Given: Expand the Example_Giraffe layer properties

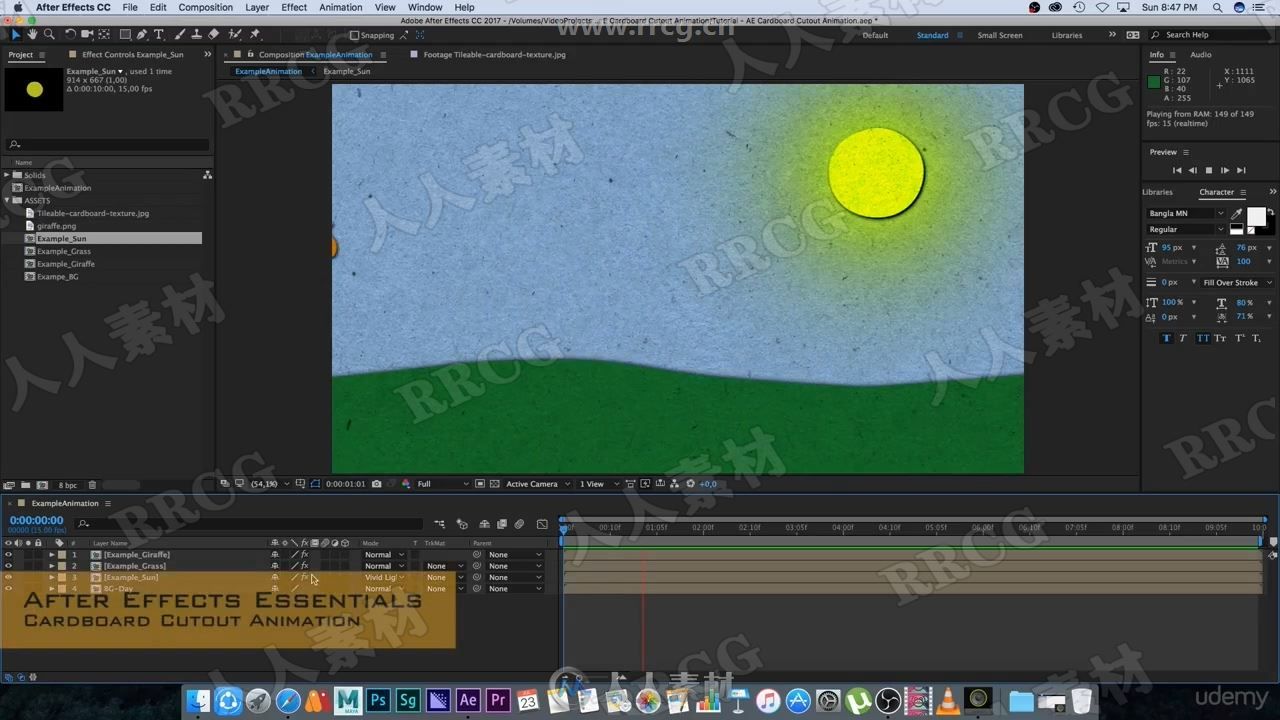Looking at the screenshot, I should pyautogui.click(x=52, y=554).
